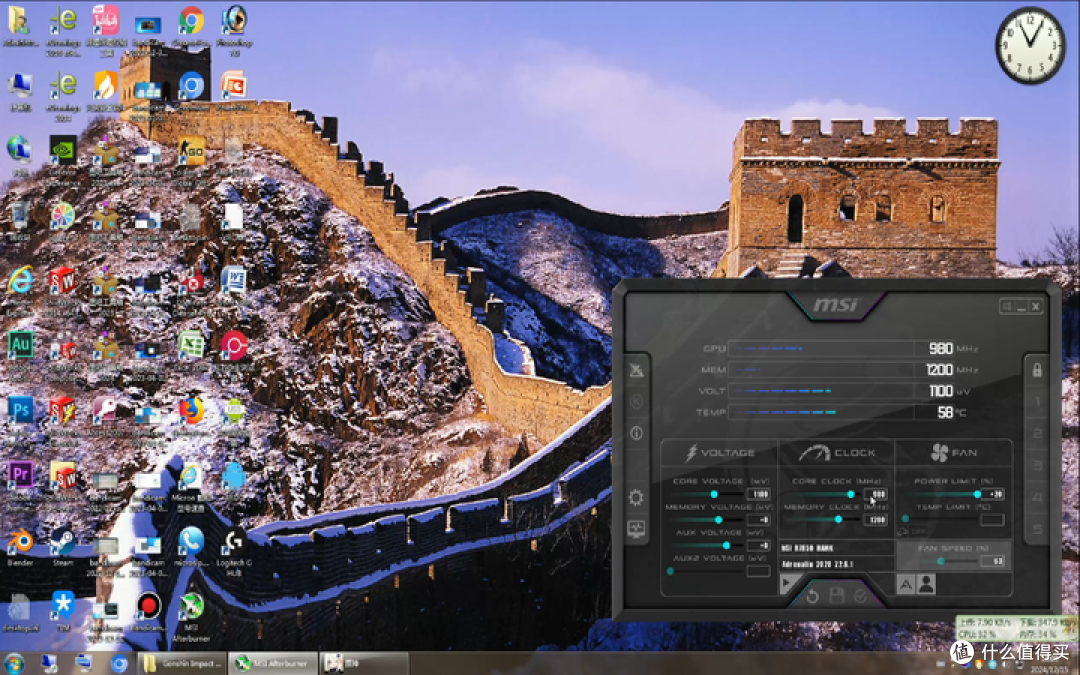Select profile slot 4
The height and width of the screenshot is (675, 1080).
point(1037,497)
